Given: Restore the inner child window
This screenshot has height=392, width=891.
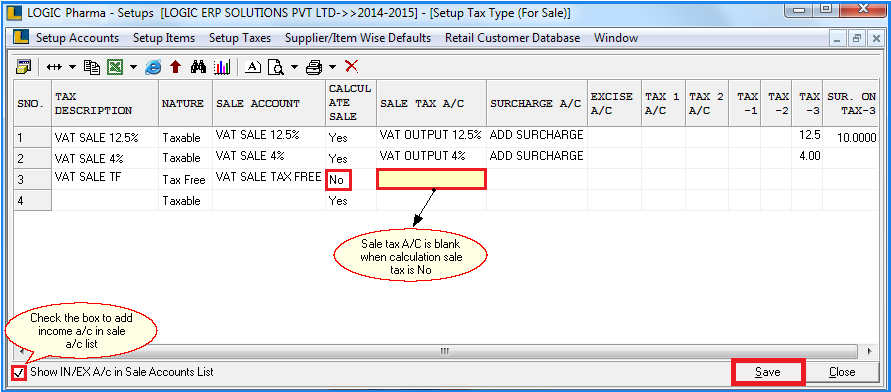Looking at the screenshot, I should 856,39.
